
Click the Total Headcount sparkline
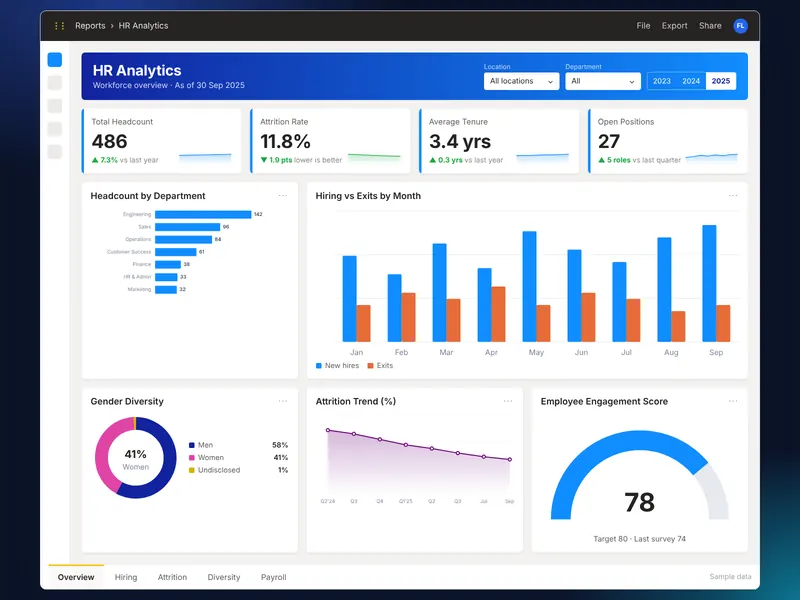[x=205, y=158]
